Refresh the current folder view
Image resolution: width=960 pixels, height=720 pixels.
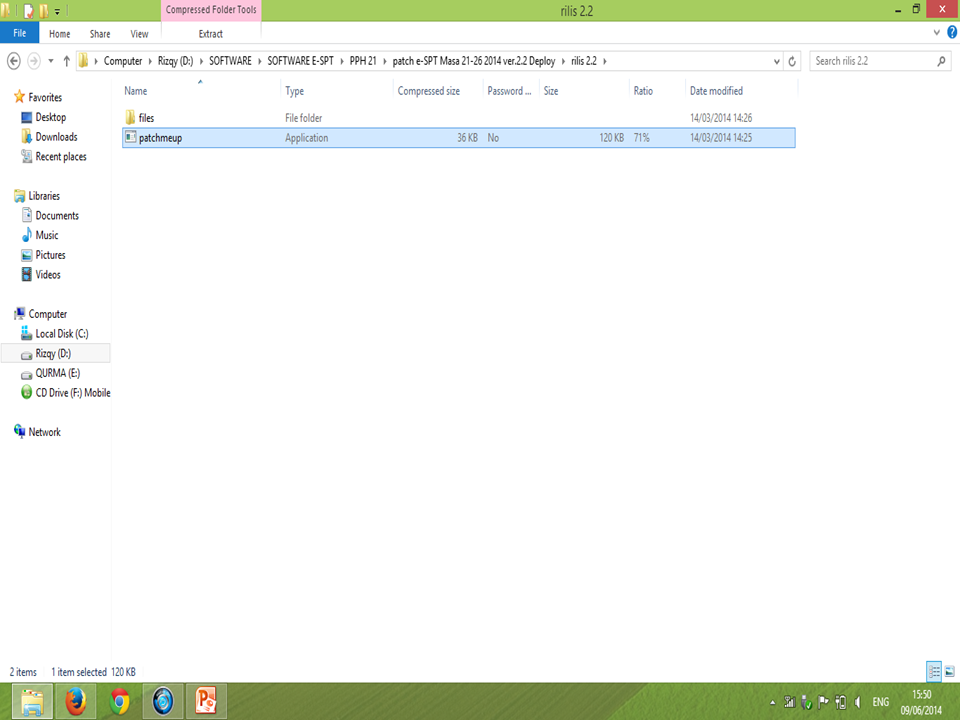pyautogui.click(x=792, y=61)
